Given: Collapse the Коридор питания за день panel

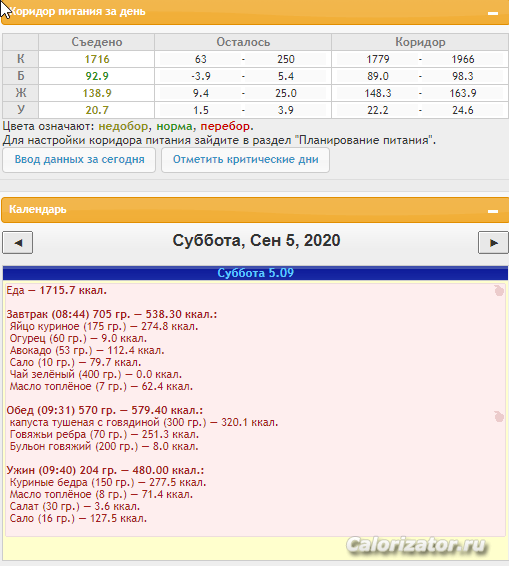Looking at the screenshot, I should click(493, 13).
